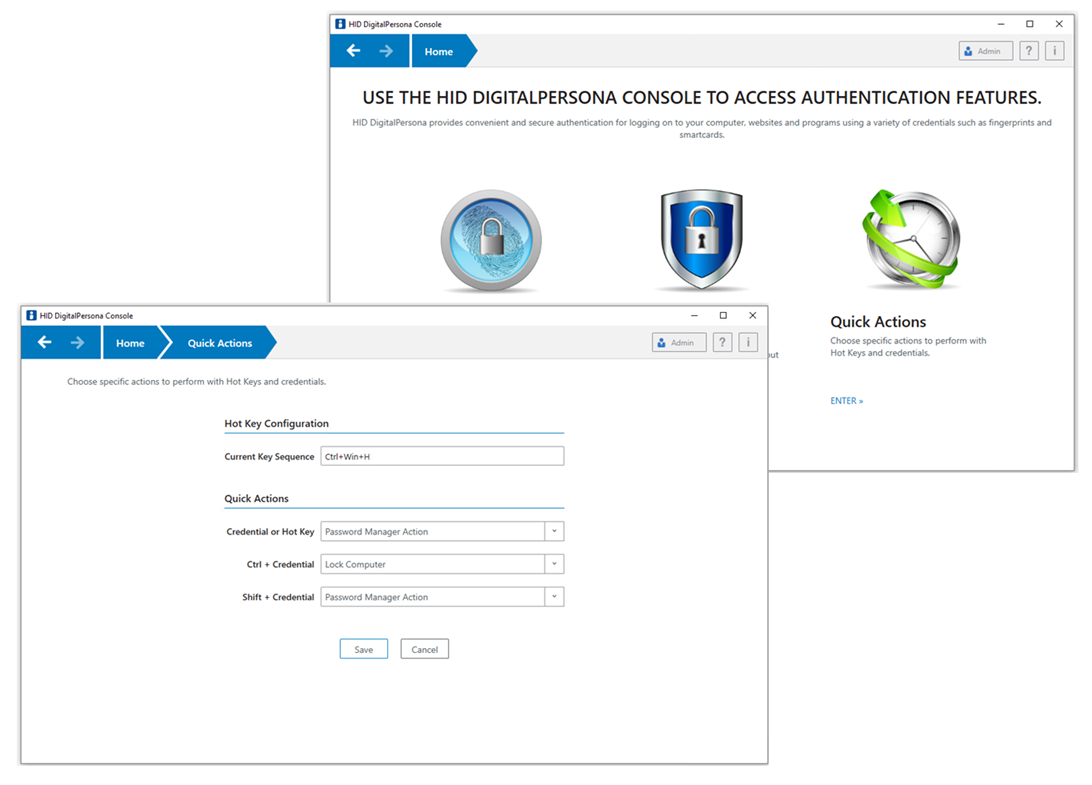Expand the Credential or Hot Key dropdown

[x=554, y=532]
